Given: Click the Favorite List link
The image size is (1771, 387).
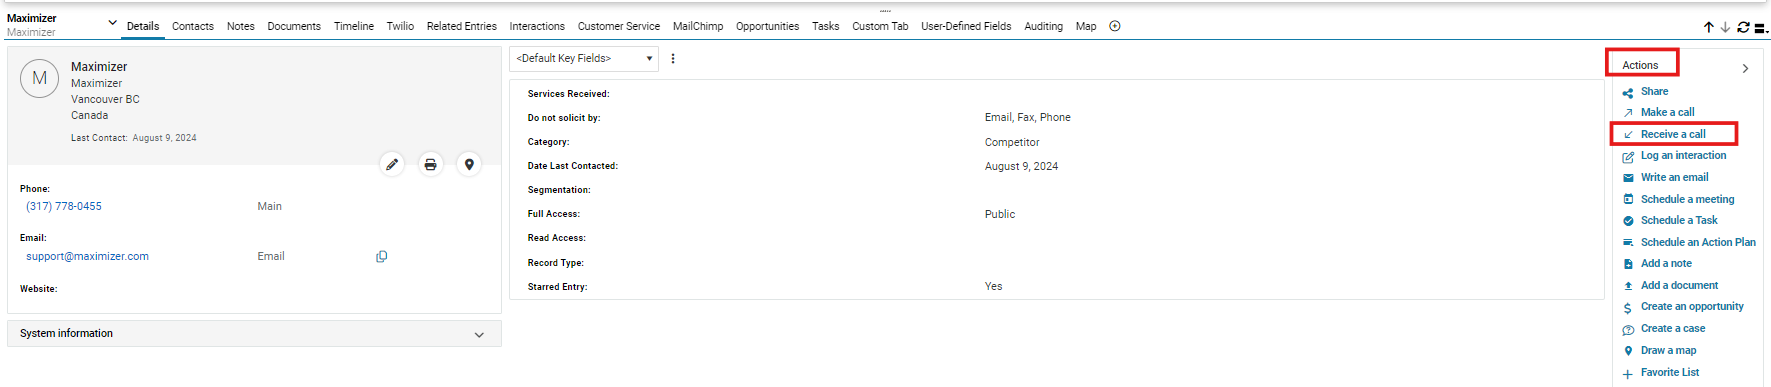Looking at the screenshot, I should (x=1670, y=372).
